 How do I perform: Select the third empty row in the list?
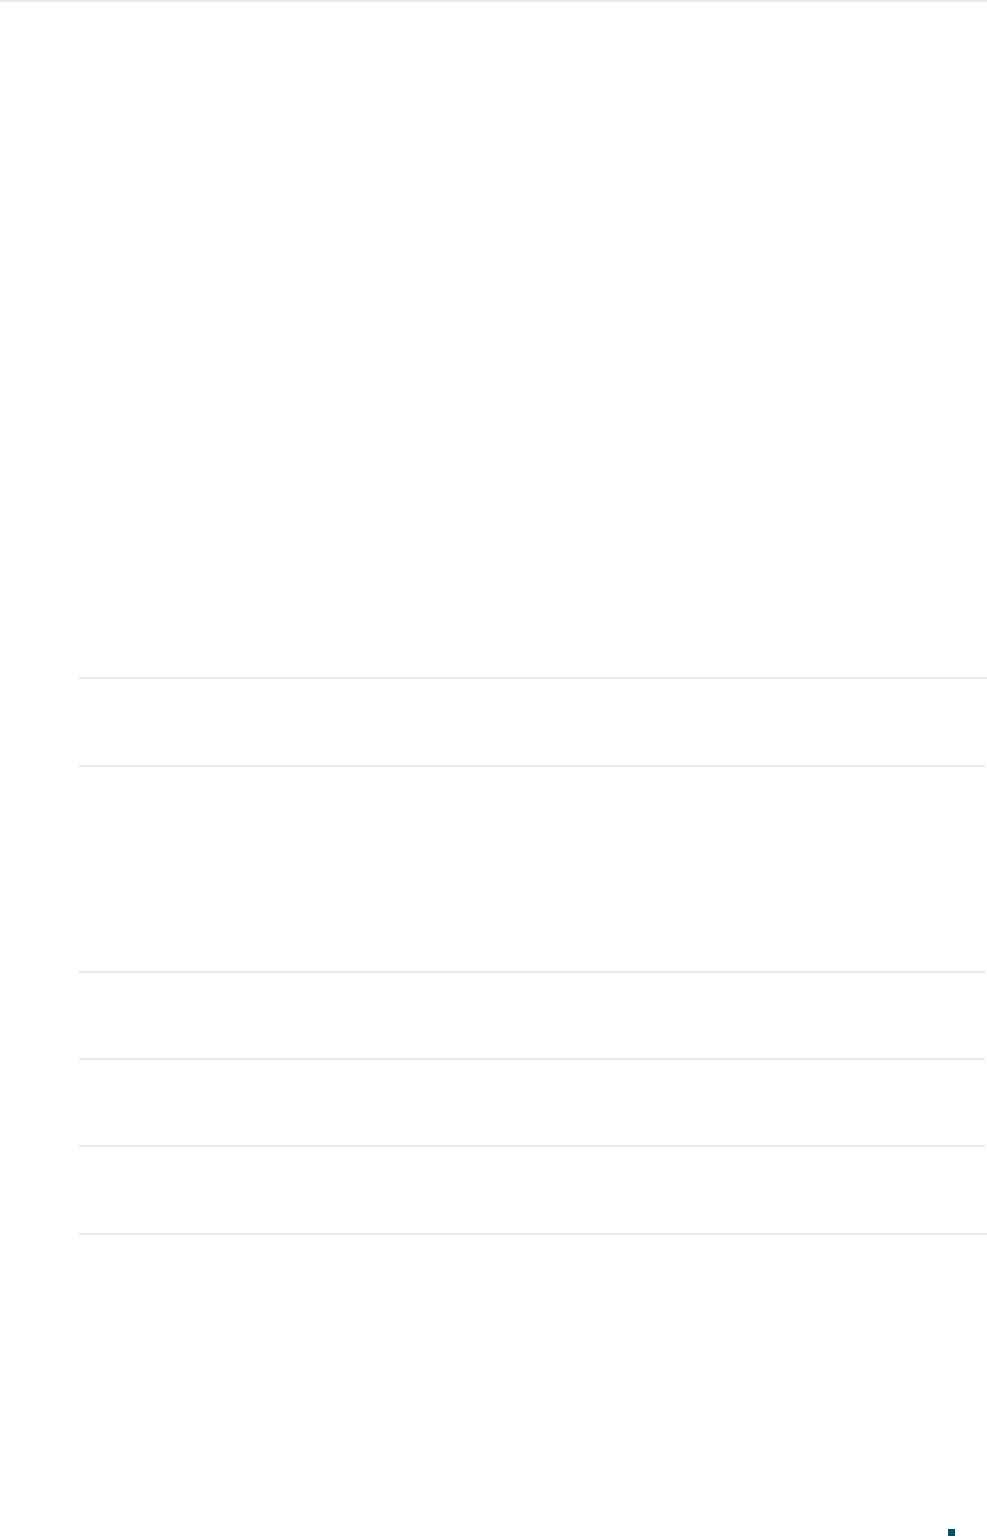pos(532,1015)
